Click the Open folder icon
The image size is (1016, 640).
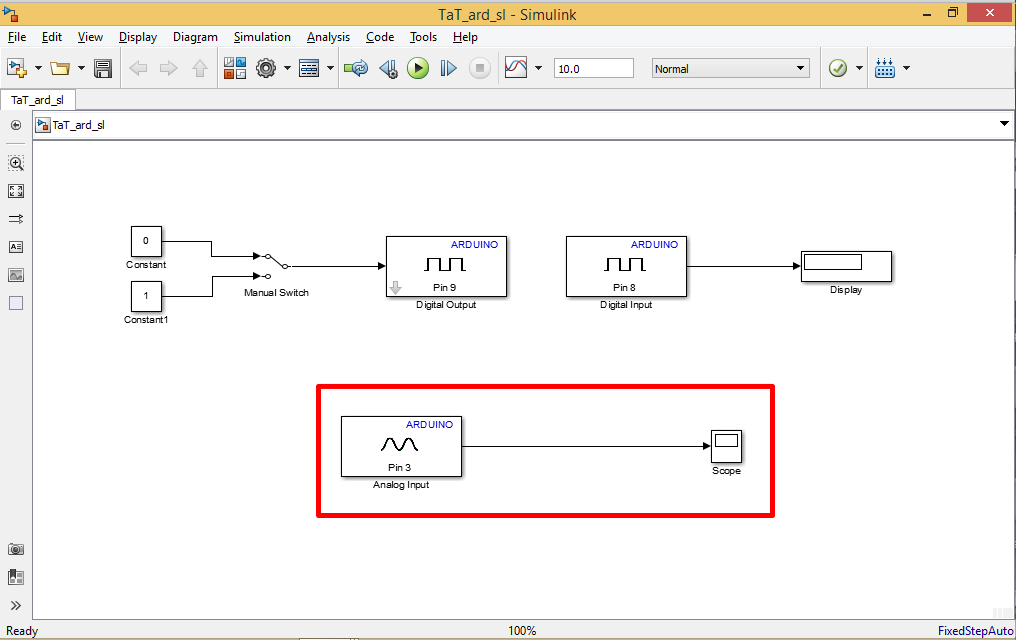click(60, 68)
